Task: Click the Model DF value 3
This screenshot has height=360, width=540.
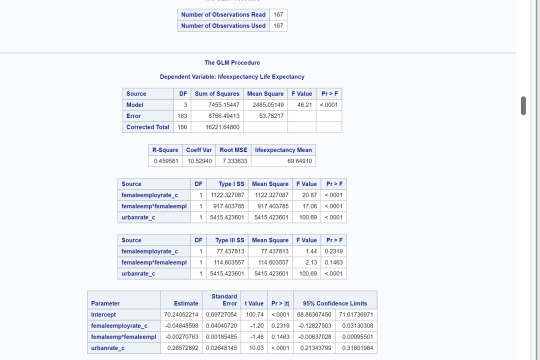Action: coord(185,105)
